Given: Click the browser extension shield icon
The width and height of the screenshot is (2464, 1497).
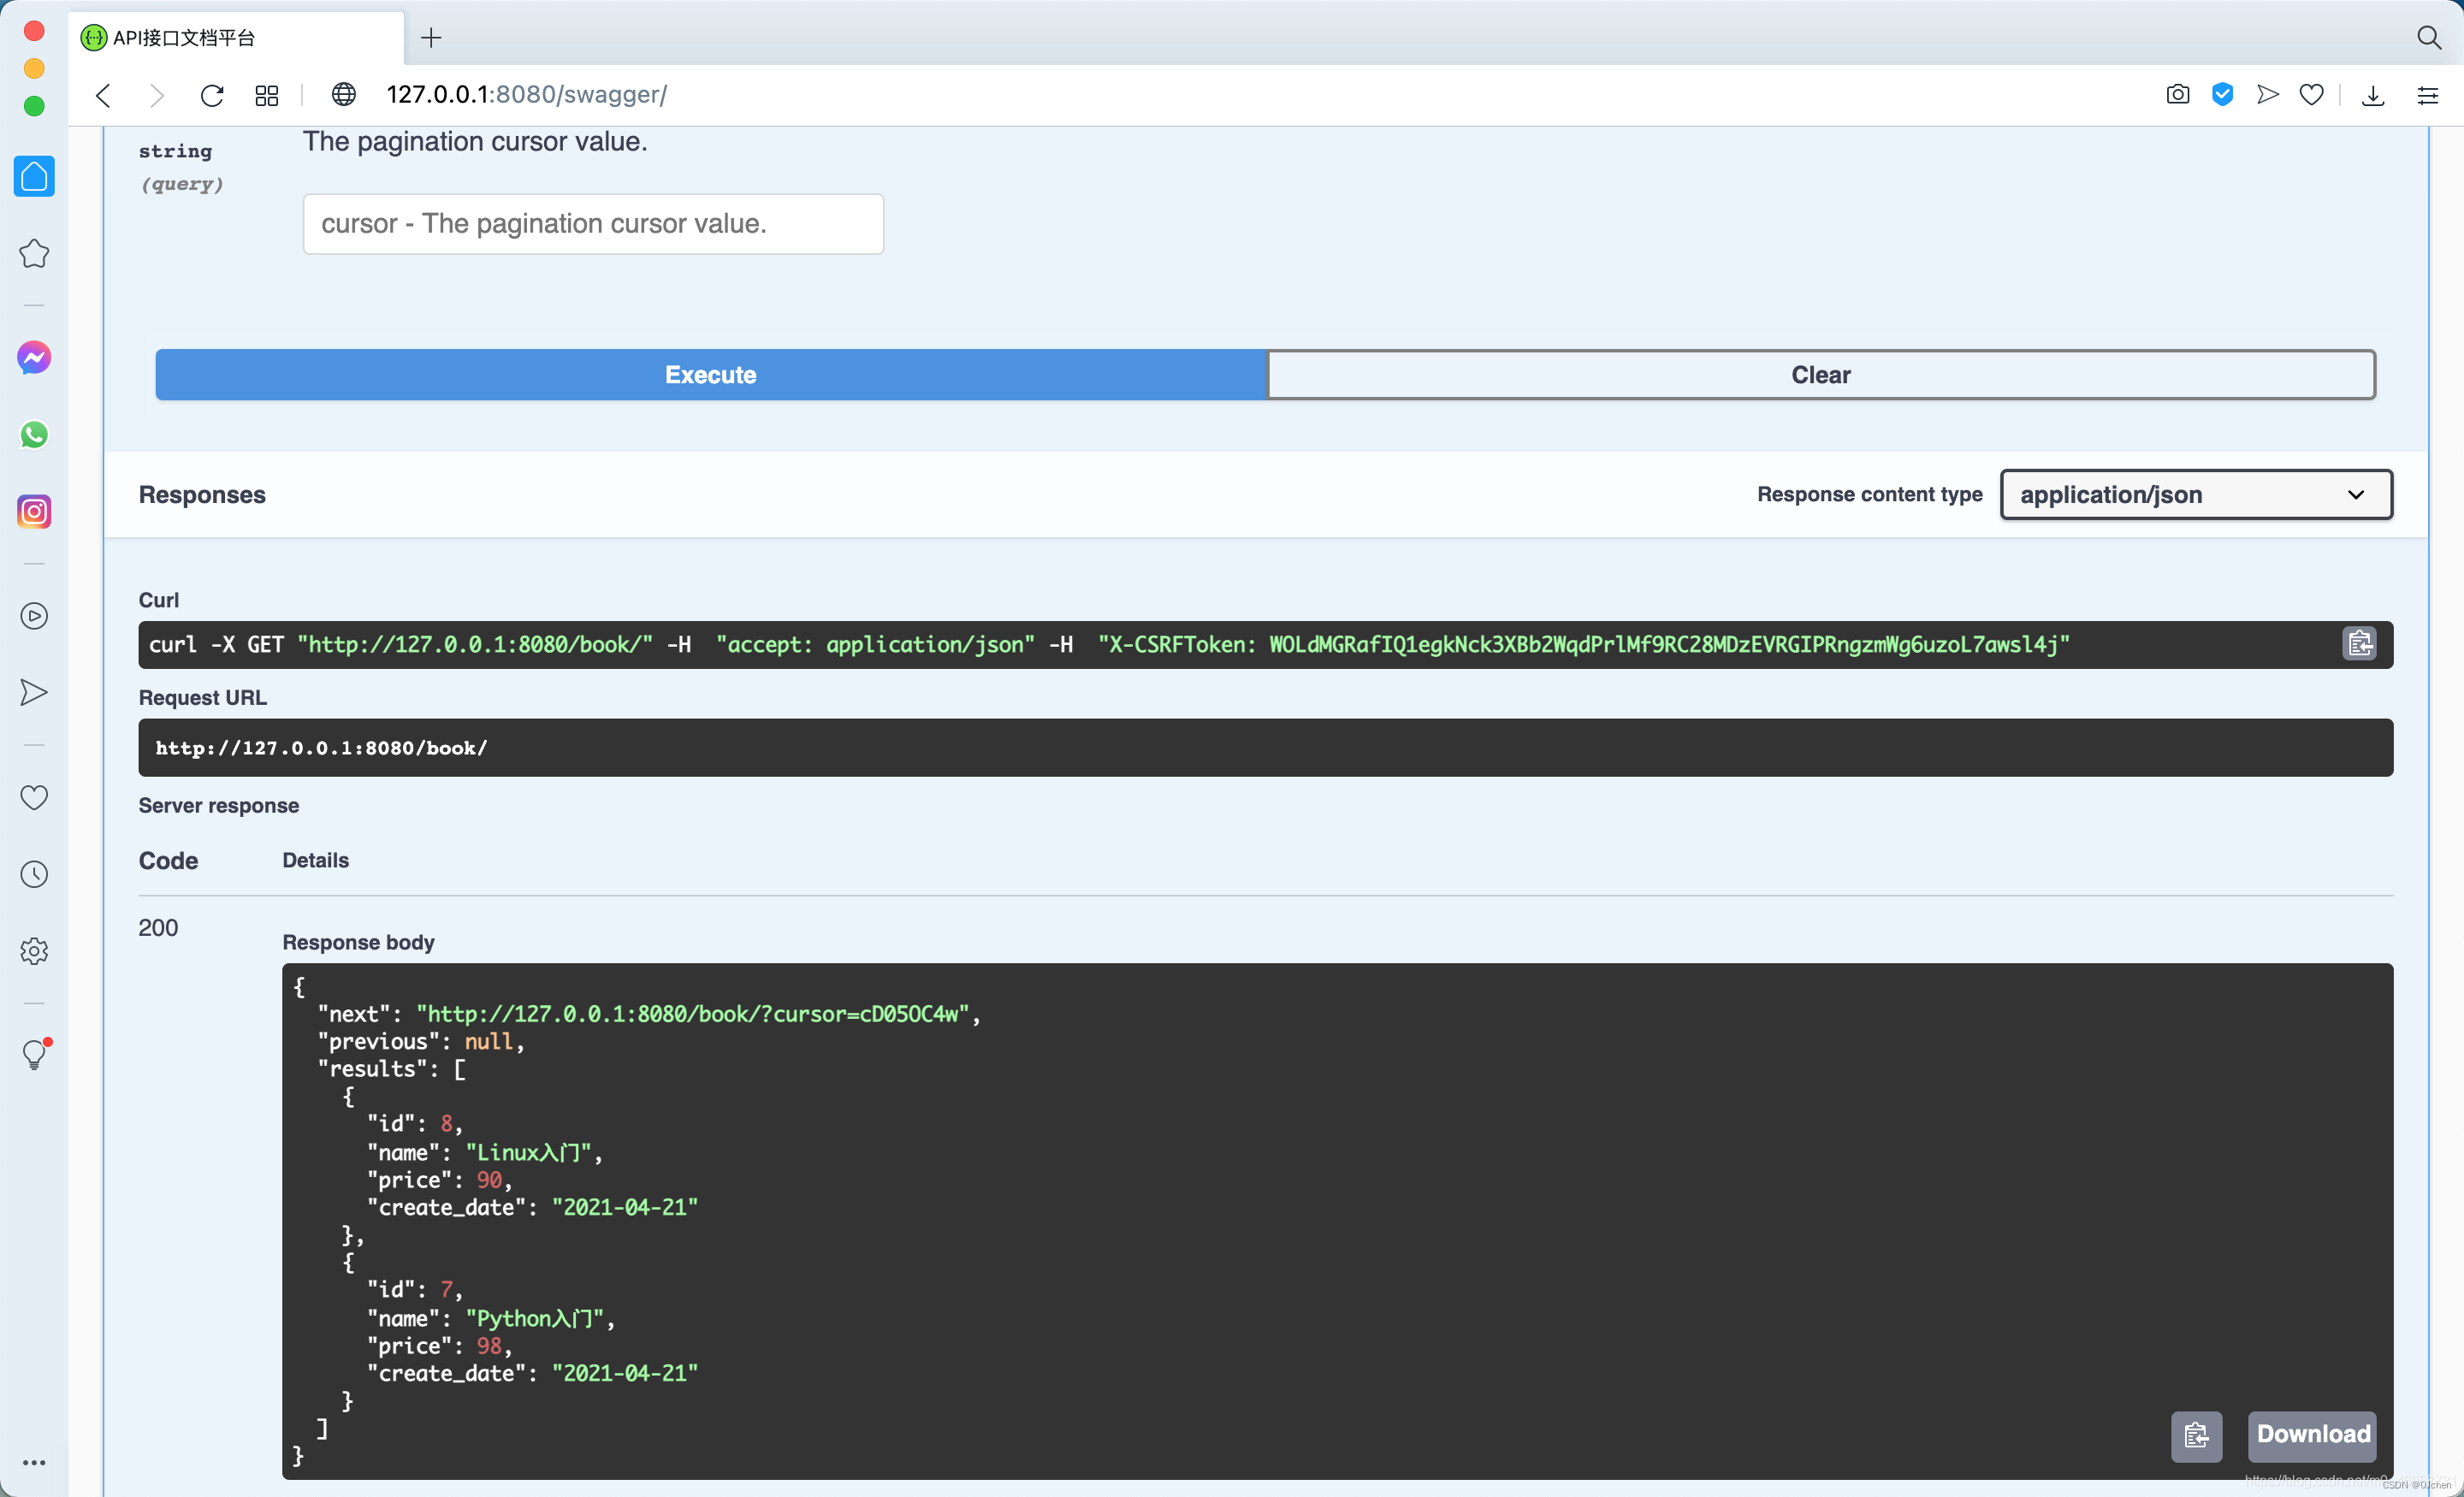Looking at the screenshot, I should (2226, 95).
